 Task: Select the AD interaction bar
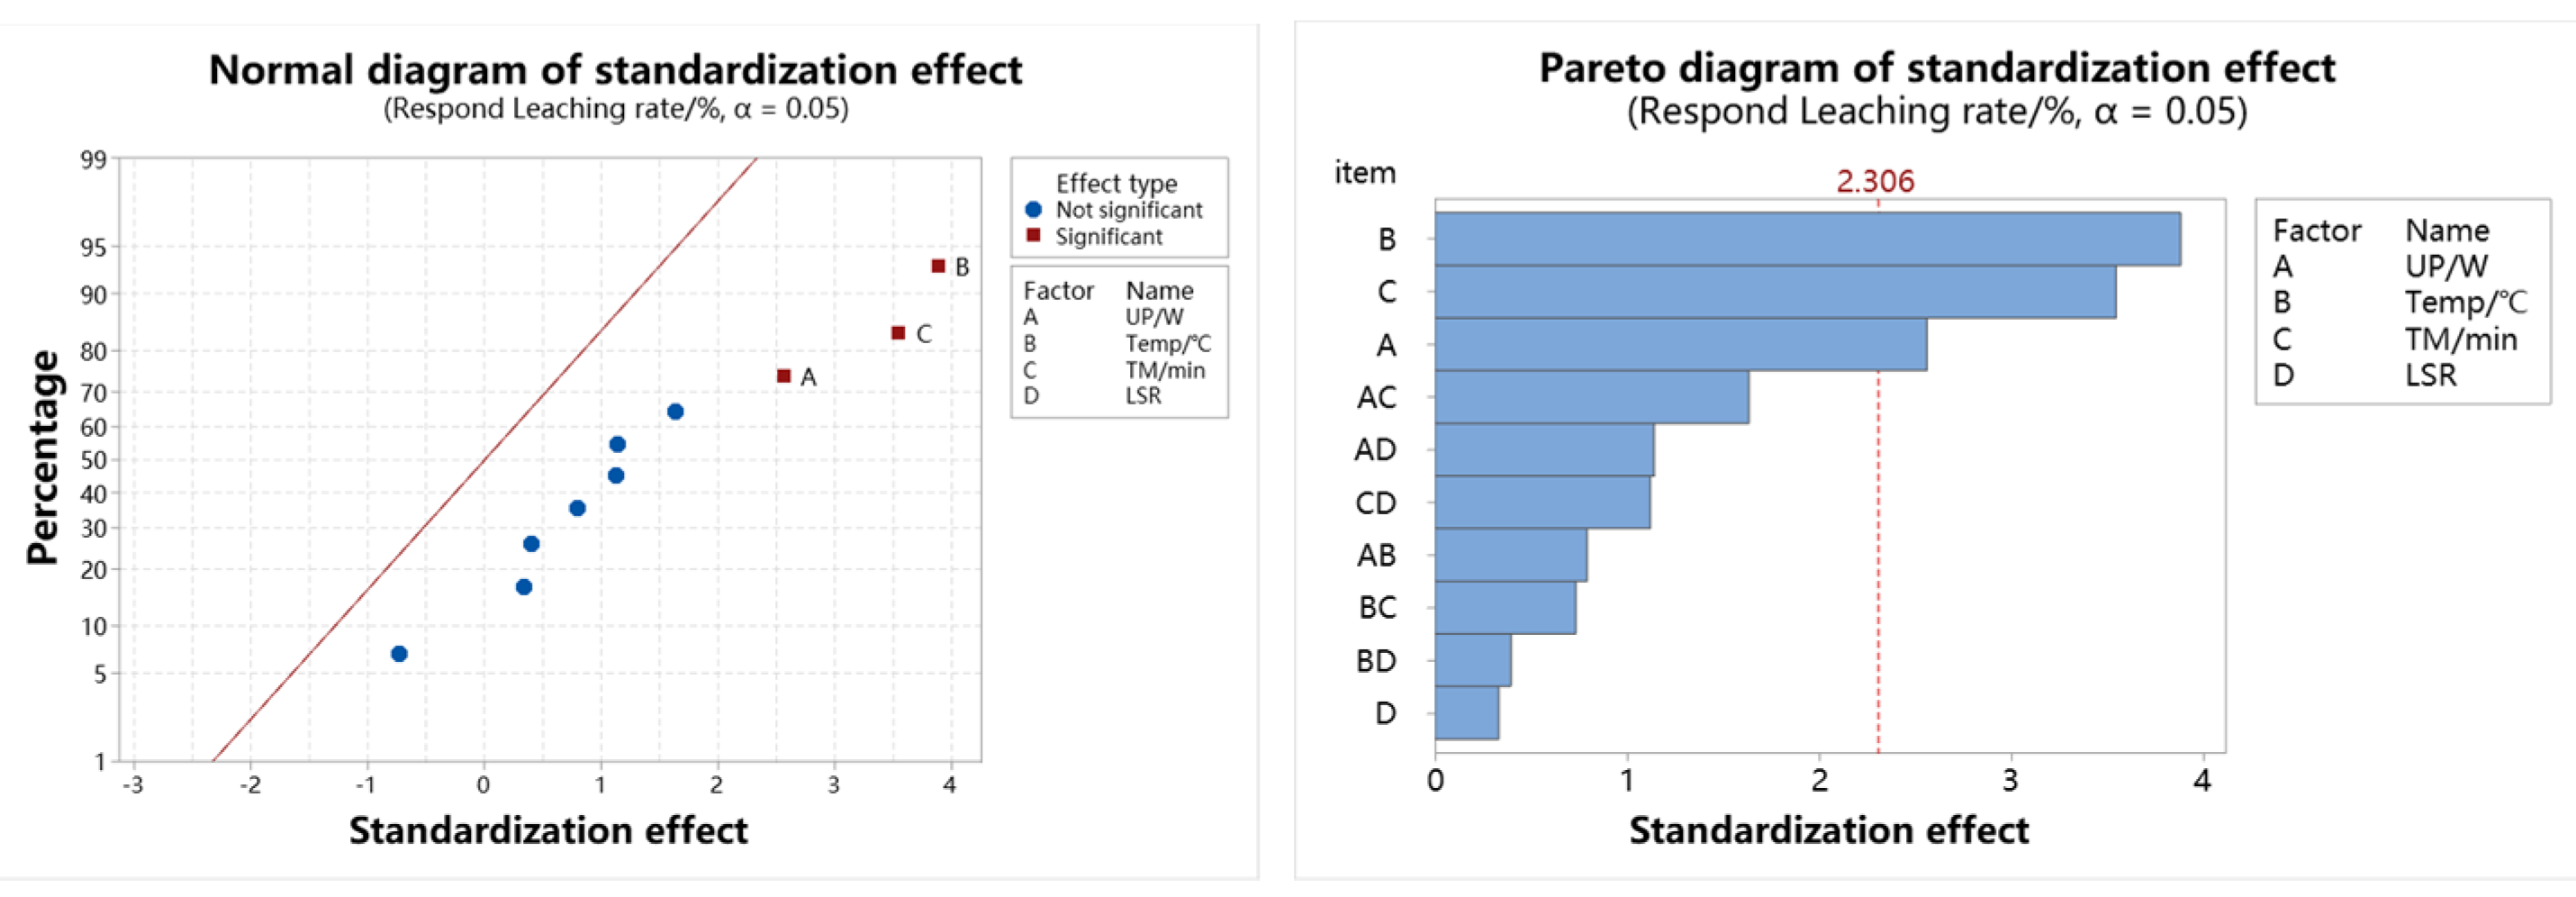point(1544,450)
